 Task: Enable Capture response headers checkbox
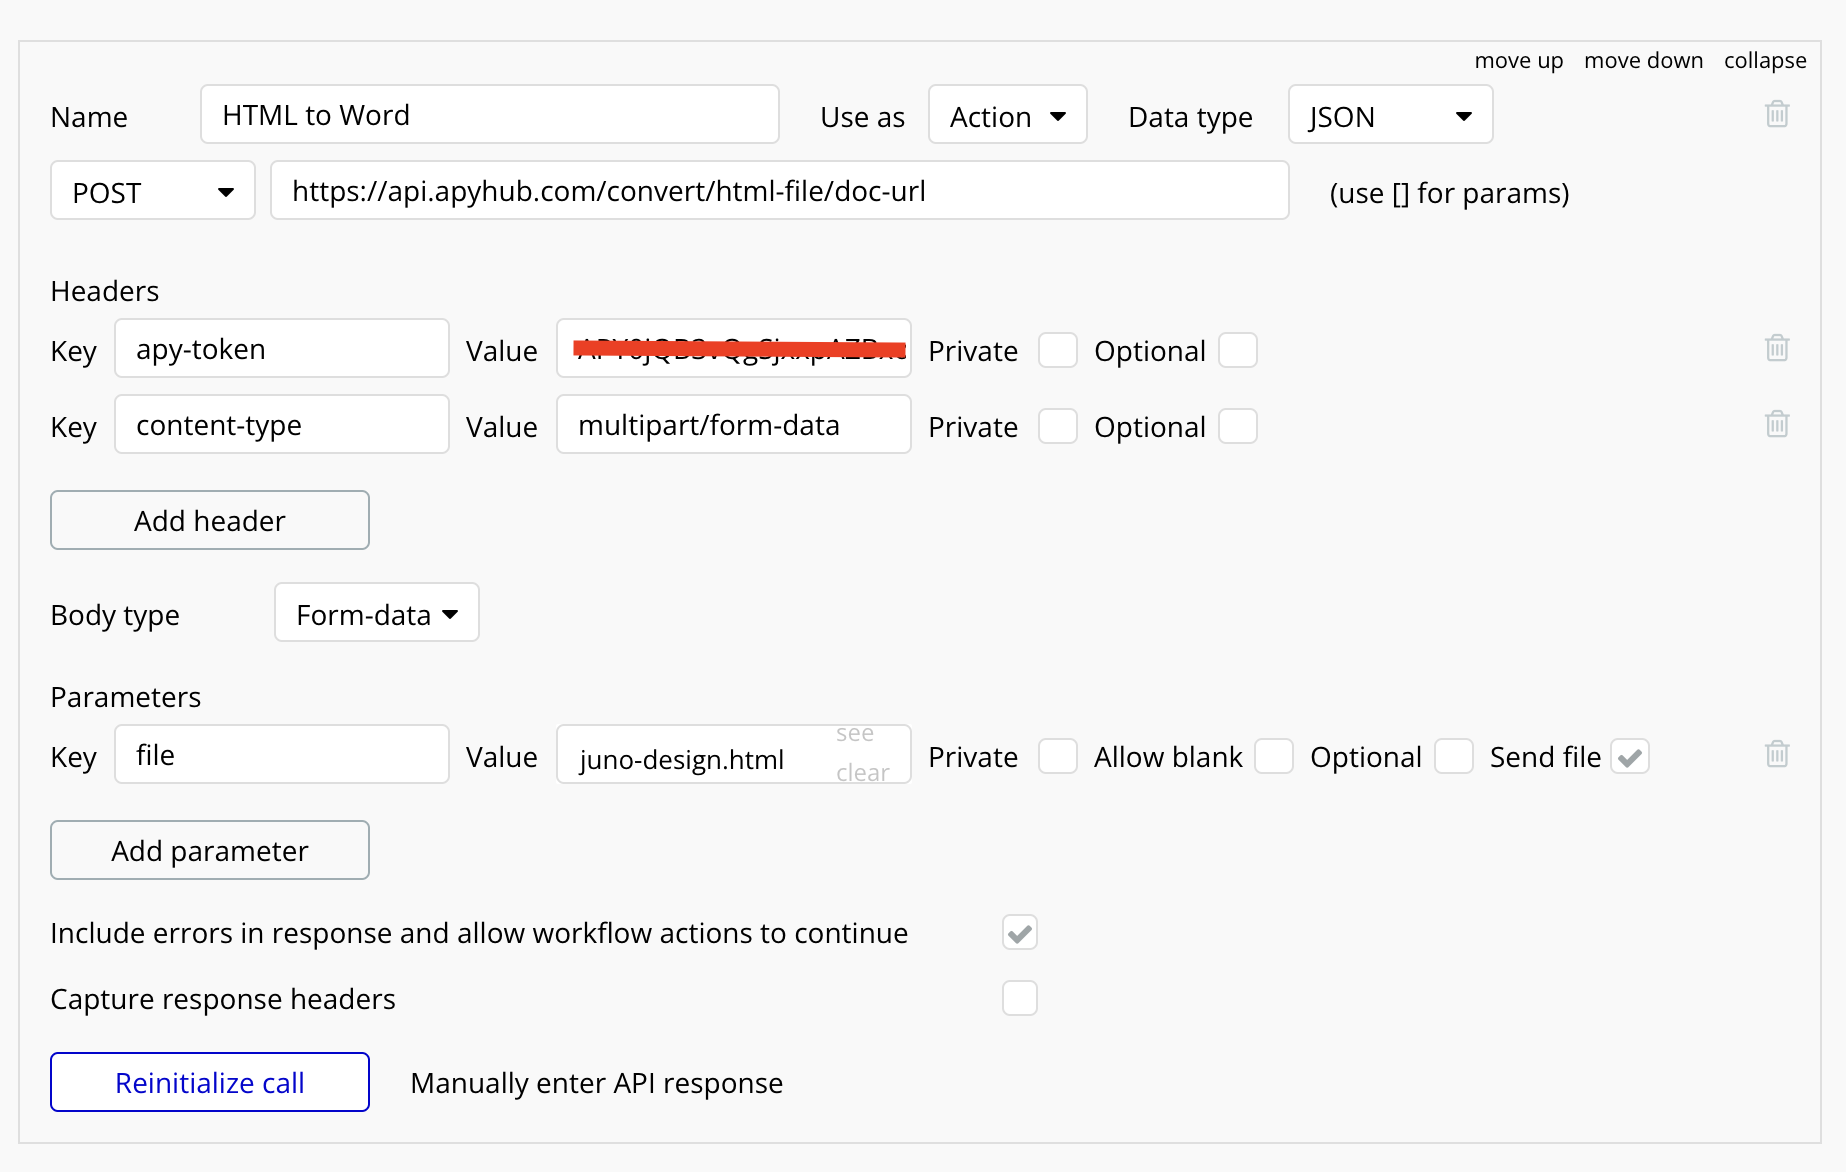(1019, 998)
